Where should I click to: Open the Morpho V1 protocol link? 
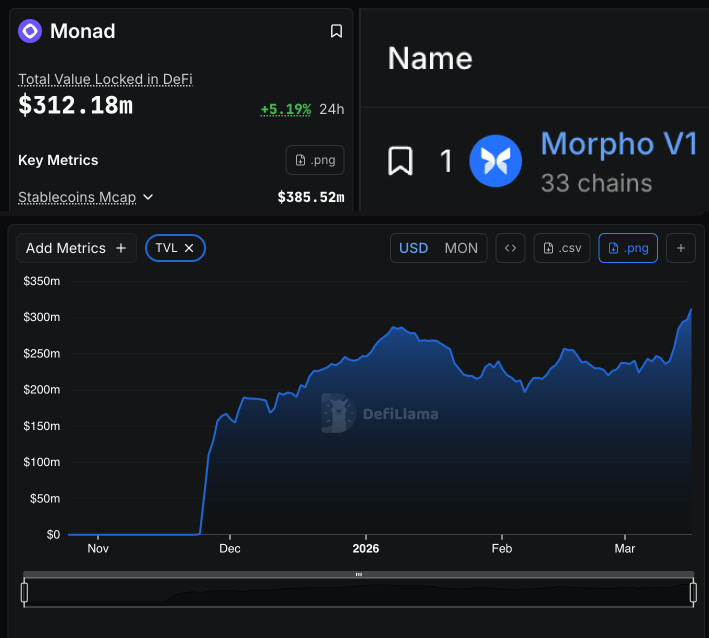click(619, 144)
